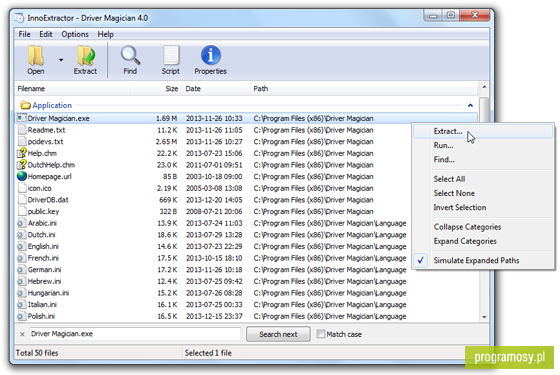
Task: Click the date 2011-07-01 09:51
Action: click(214, 165)
